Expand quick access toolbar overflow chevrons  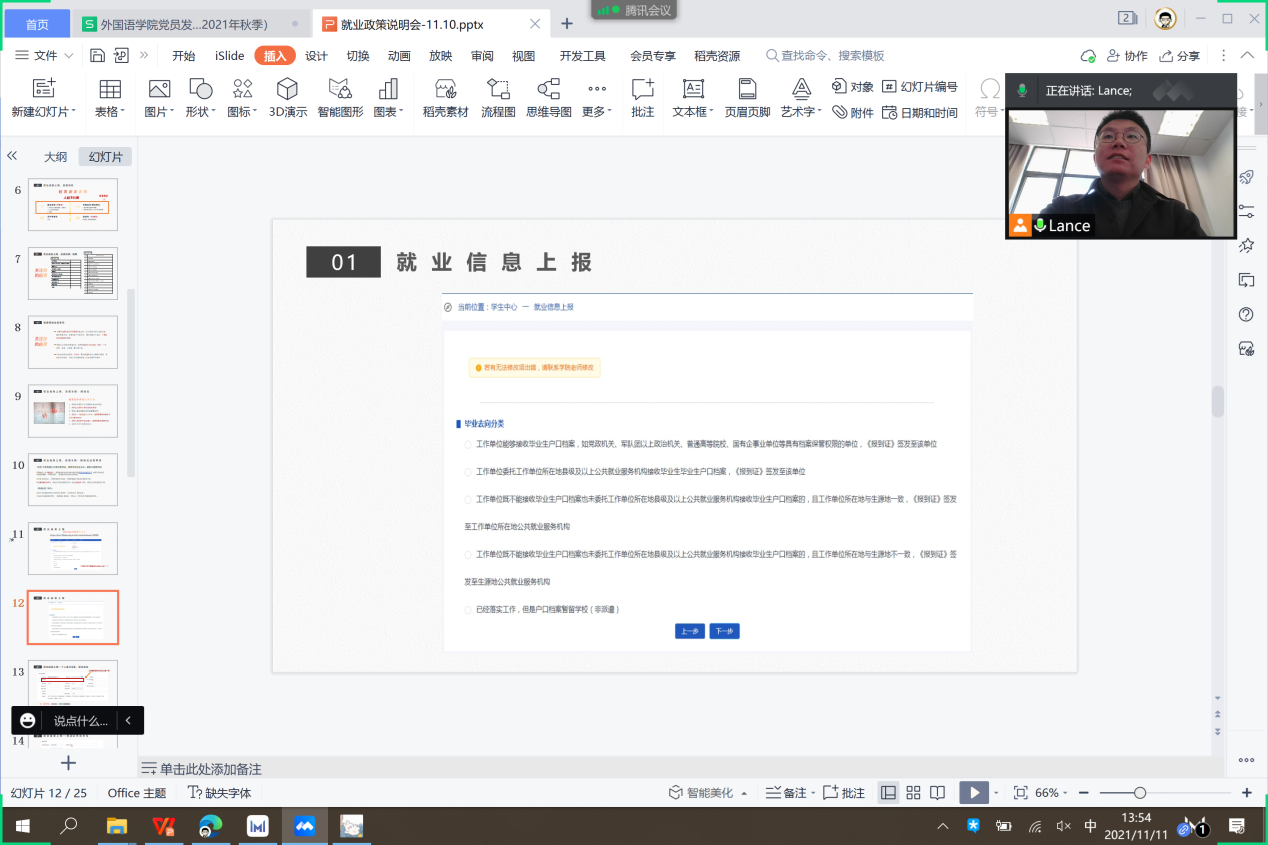144,56
